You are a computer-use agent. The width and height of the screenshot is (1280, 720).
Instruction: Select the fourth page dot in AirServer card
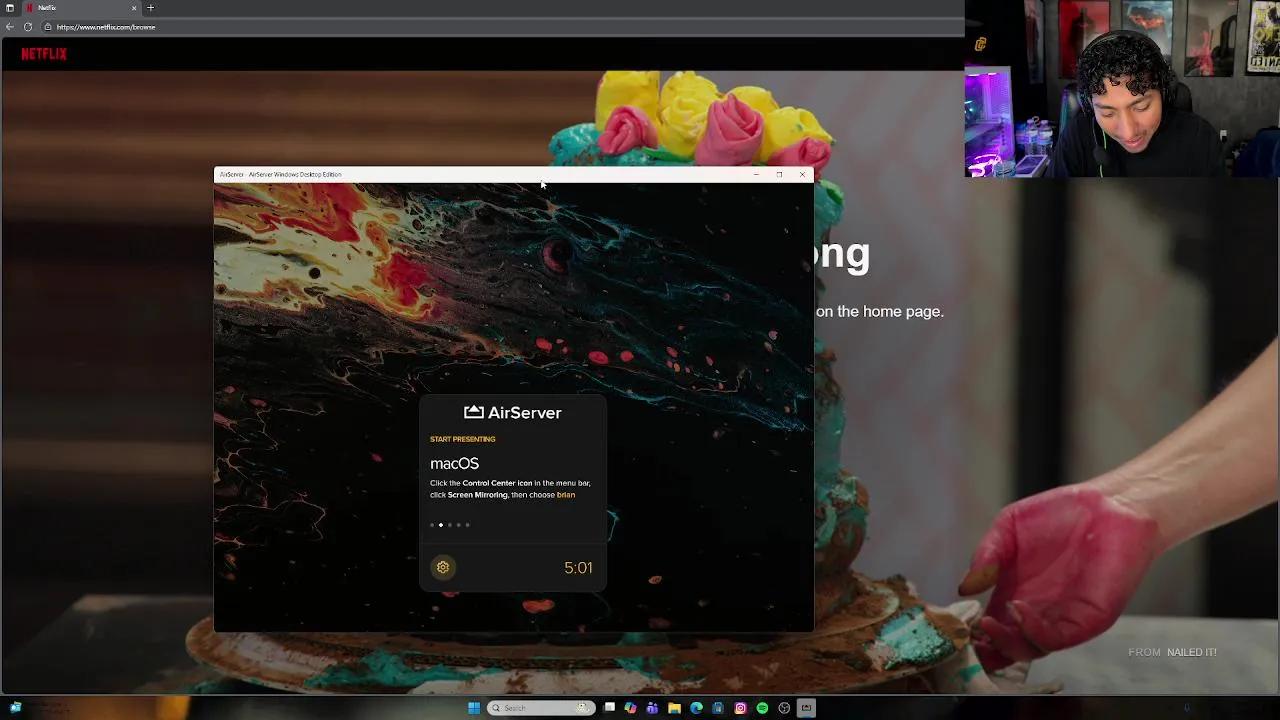point(458,525)
